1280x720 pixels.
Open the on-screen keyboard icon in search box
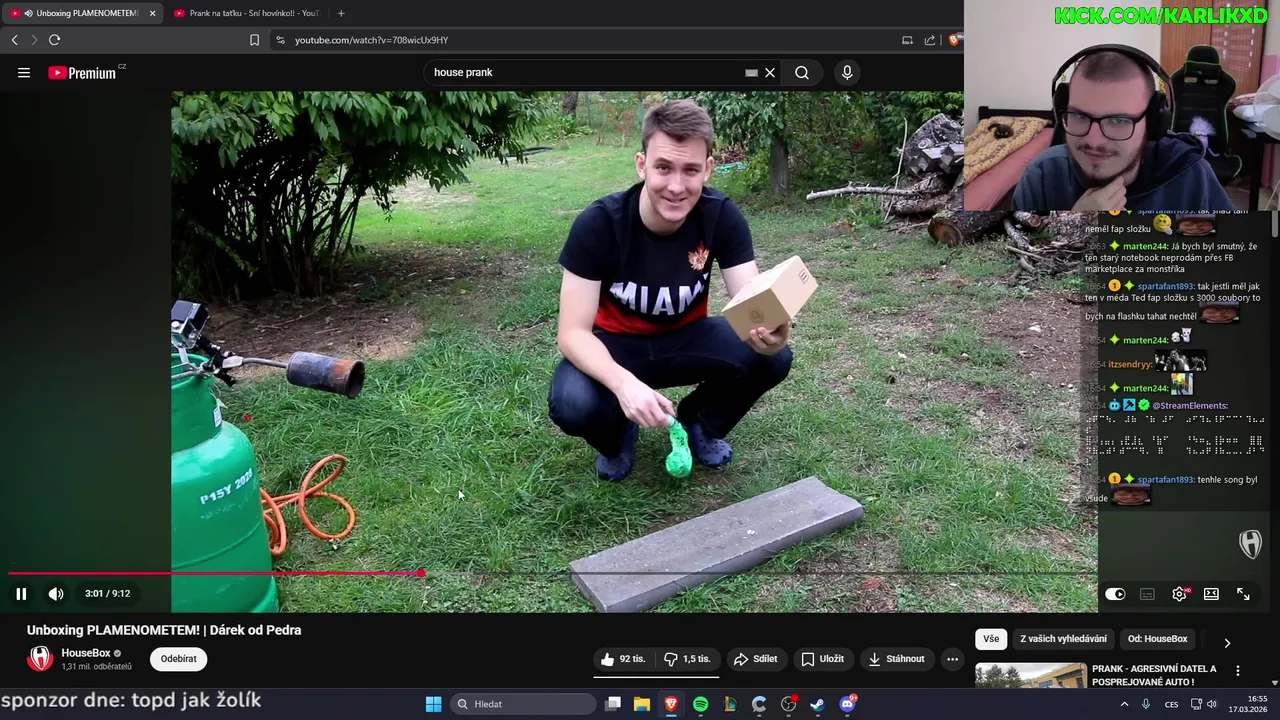(x=751, y=72)
